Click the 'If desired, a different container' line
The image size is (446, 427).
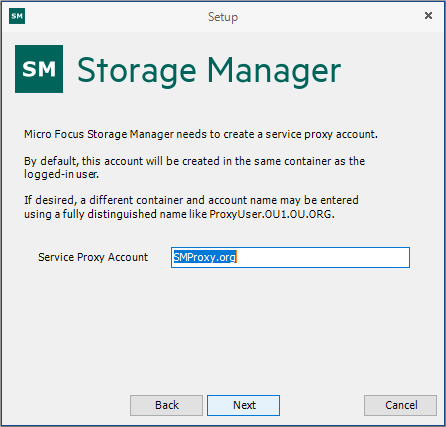191,200
